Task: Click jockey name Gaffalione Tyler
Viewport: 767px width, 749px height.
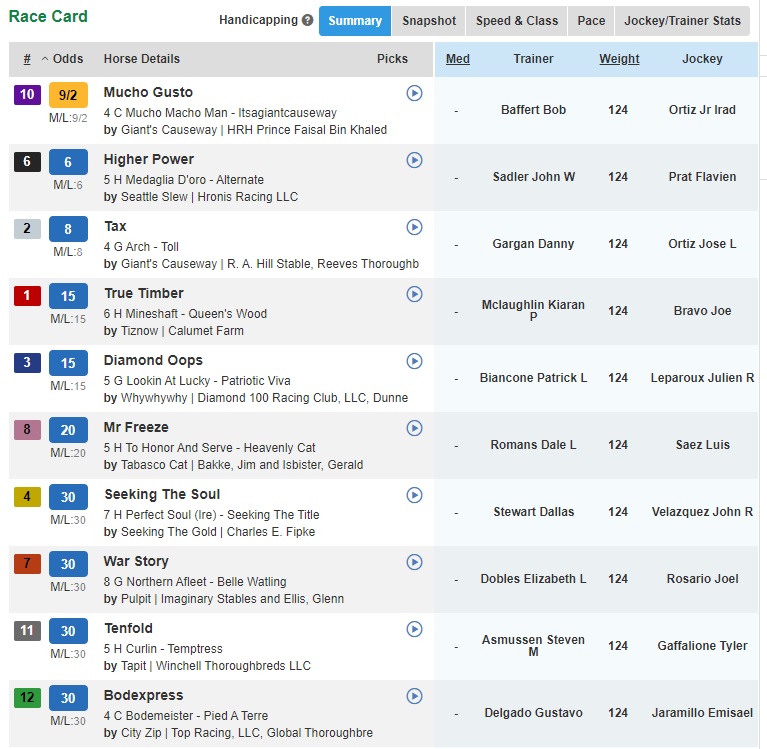Action: tap(702, 646)
